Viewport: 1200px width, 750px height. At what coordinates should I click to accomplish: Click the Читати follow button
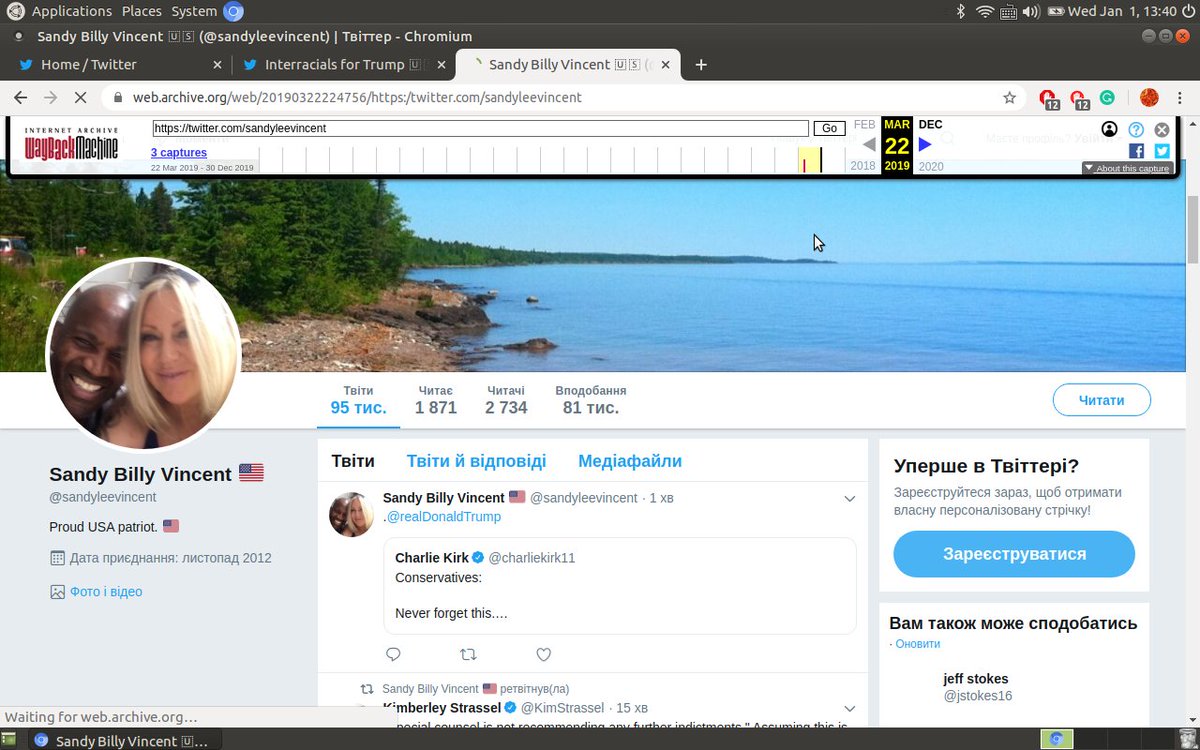point(1101,399)
